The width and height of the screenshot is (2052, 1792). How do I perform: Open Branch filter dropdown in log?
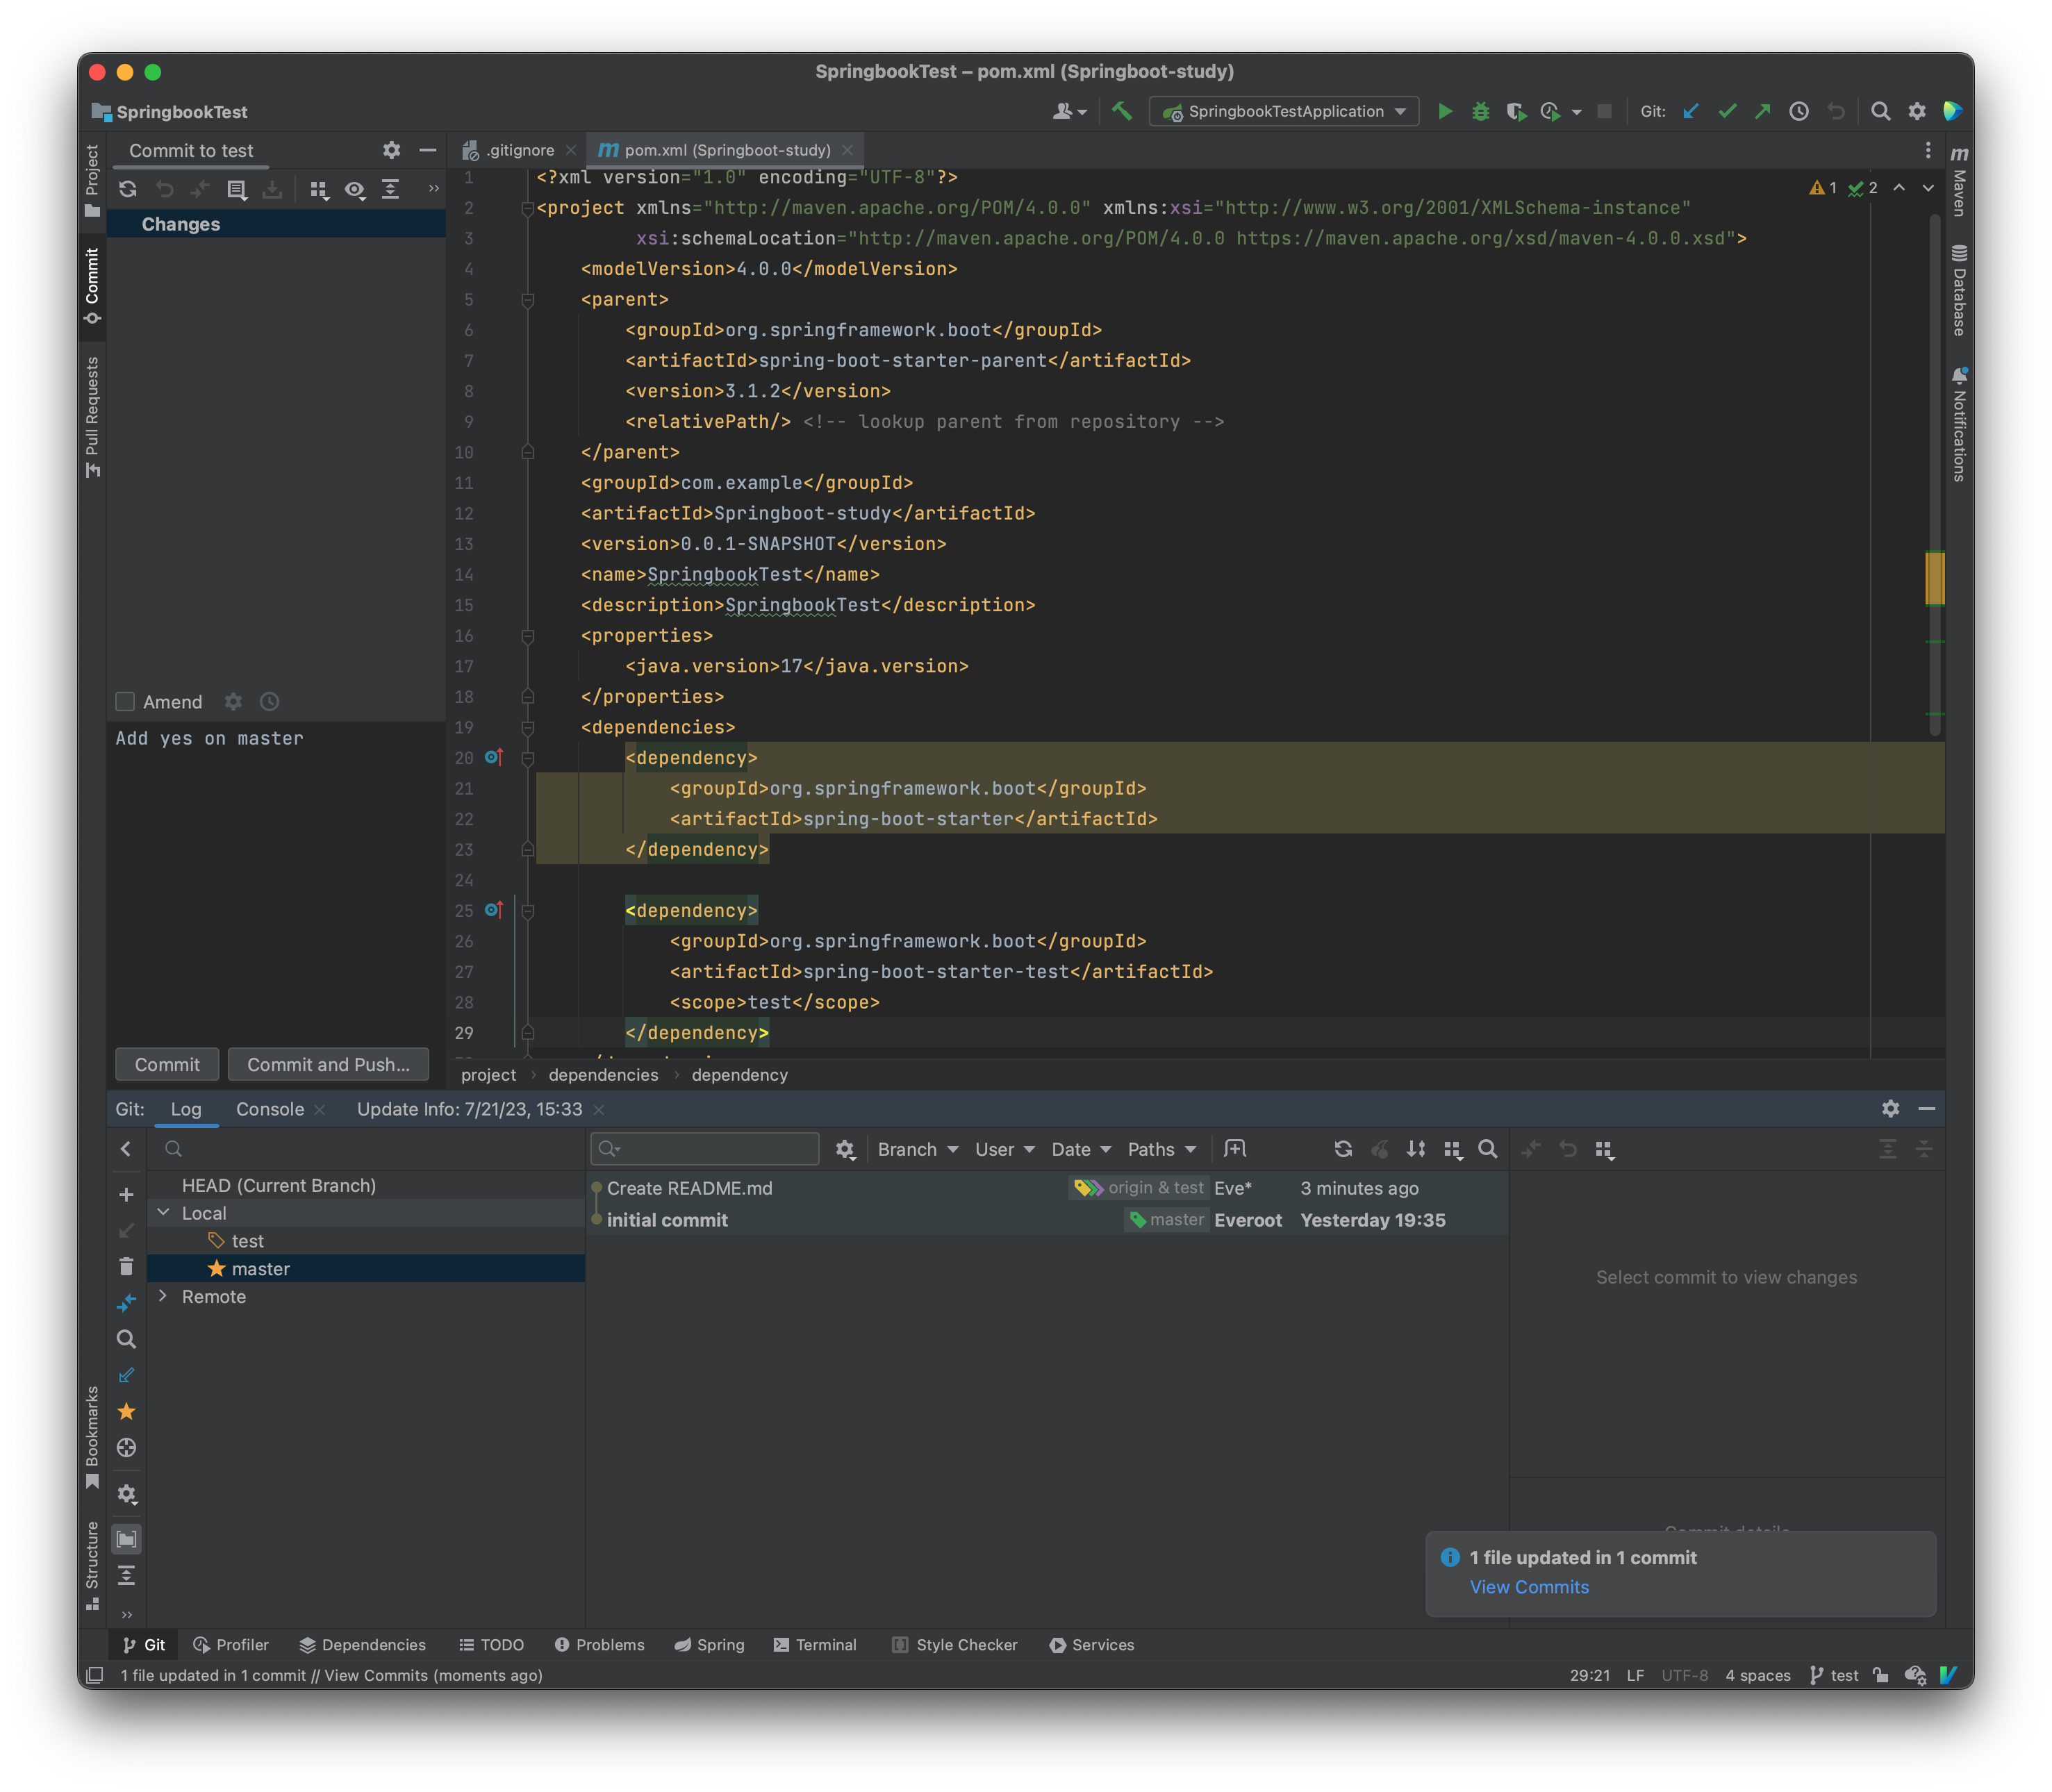click(918, 1149)
